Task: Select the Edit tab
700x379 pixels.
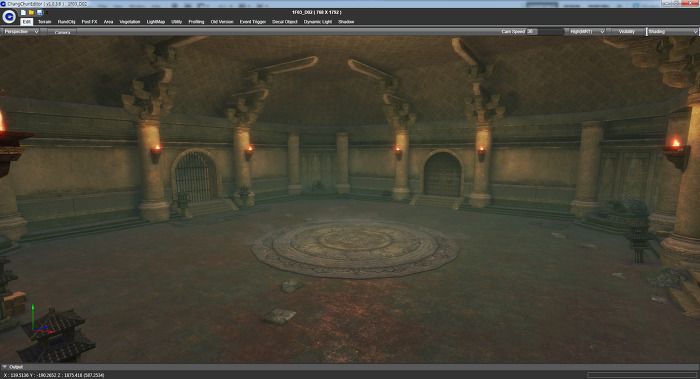Action: pyautogui.click(x=27, y=21)
